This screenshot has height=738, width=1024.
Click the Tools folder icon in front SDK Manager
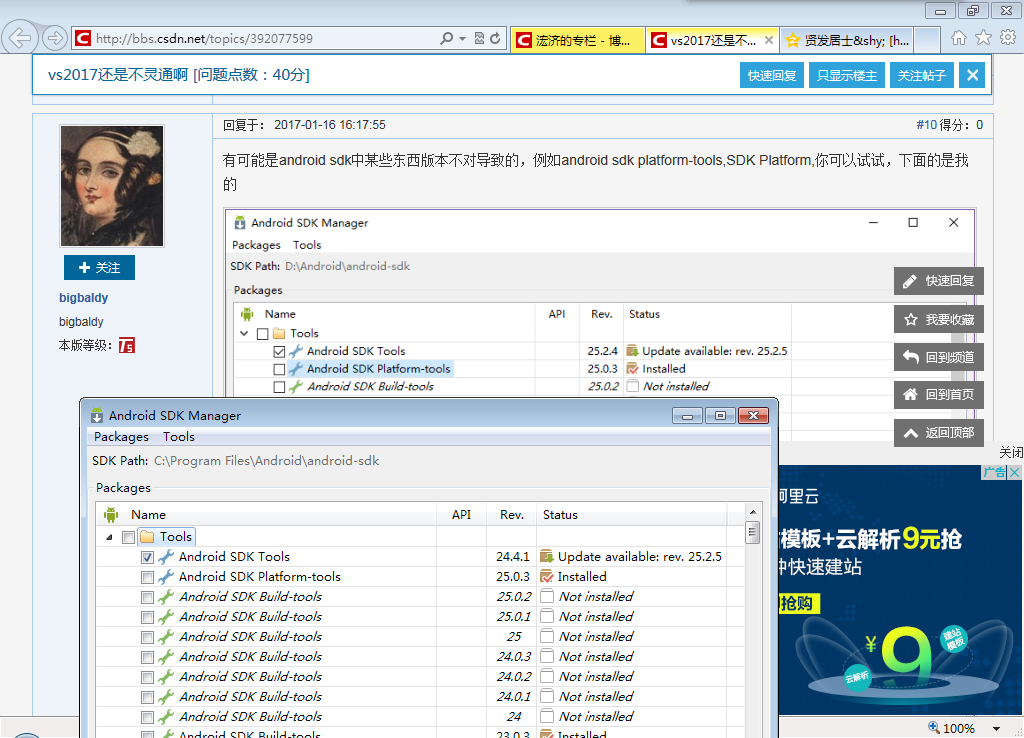148,537
